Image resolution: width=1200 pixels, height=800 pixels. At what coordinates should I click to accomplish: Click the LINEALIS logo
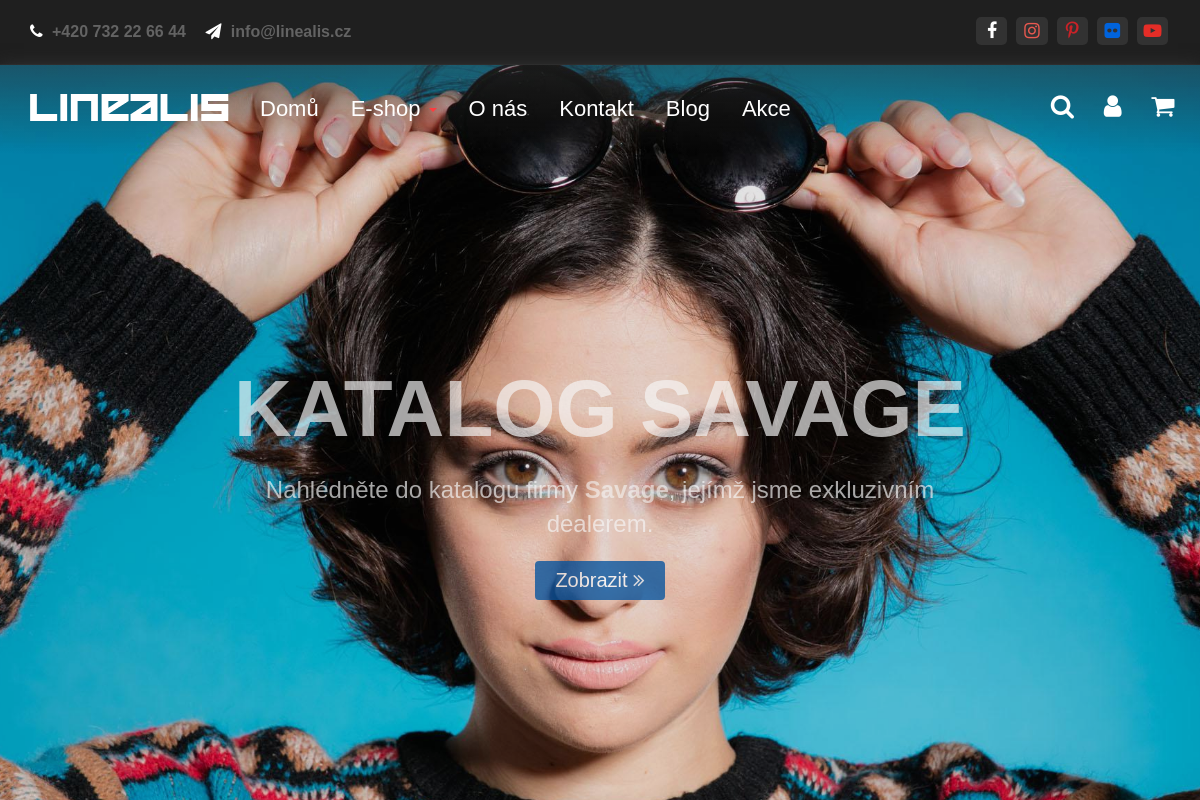pos(129,107)
